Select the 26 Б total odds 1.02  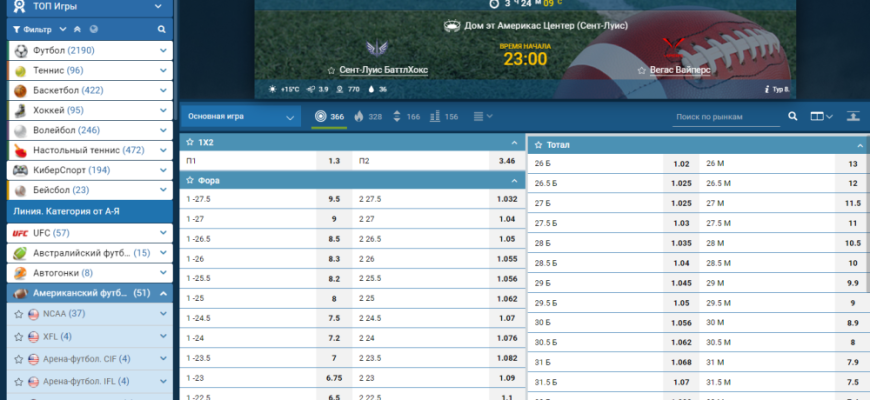coord(681,164)
